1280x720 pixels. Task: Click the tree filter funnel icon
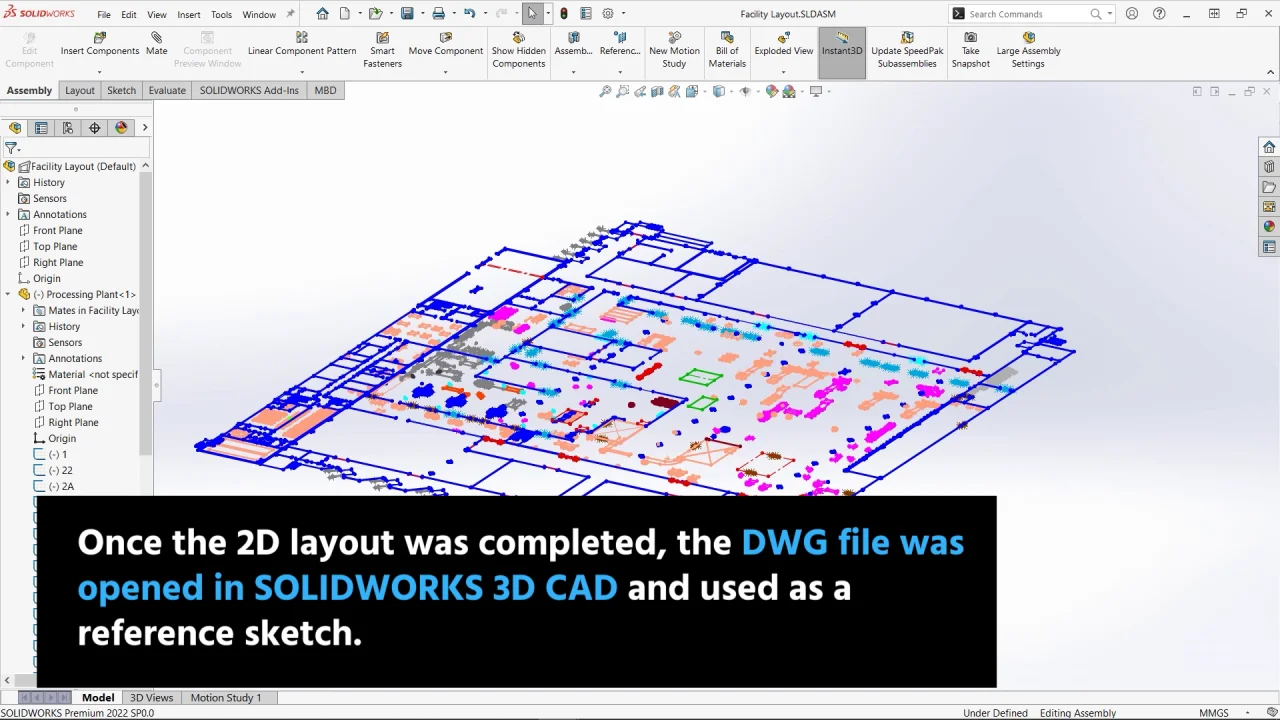tap(12, 148)
